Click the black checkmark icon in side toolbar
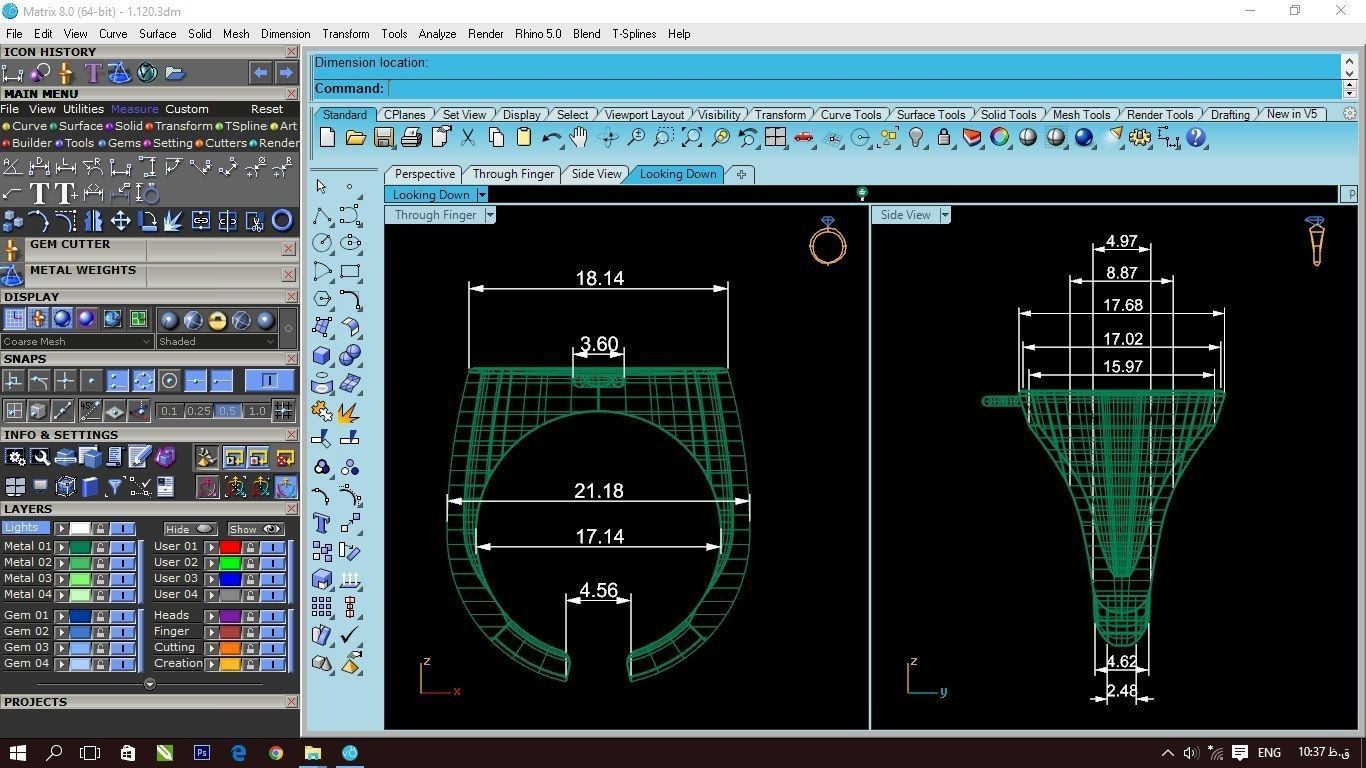This screenshot has height=768, width=1366. coord(350,635)
